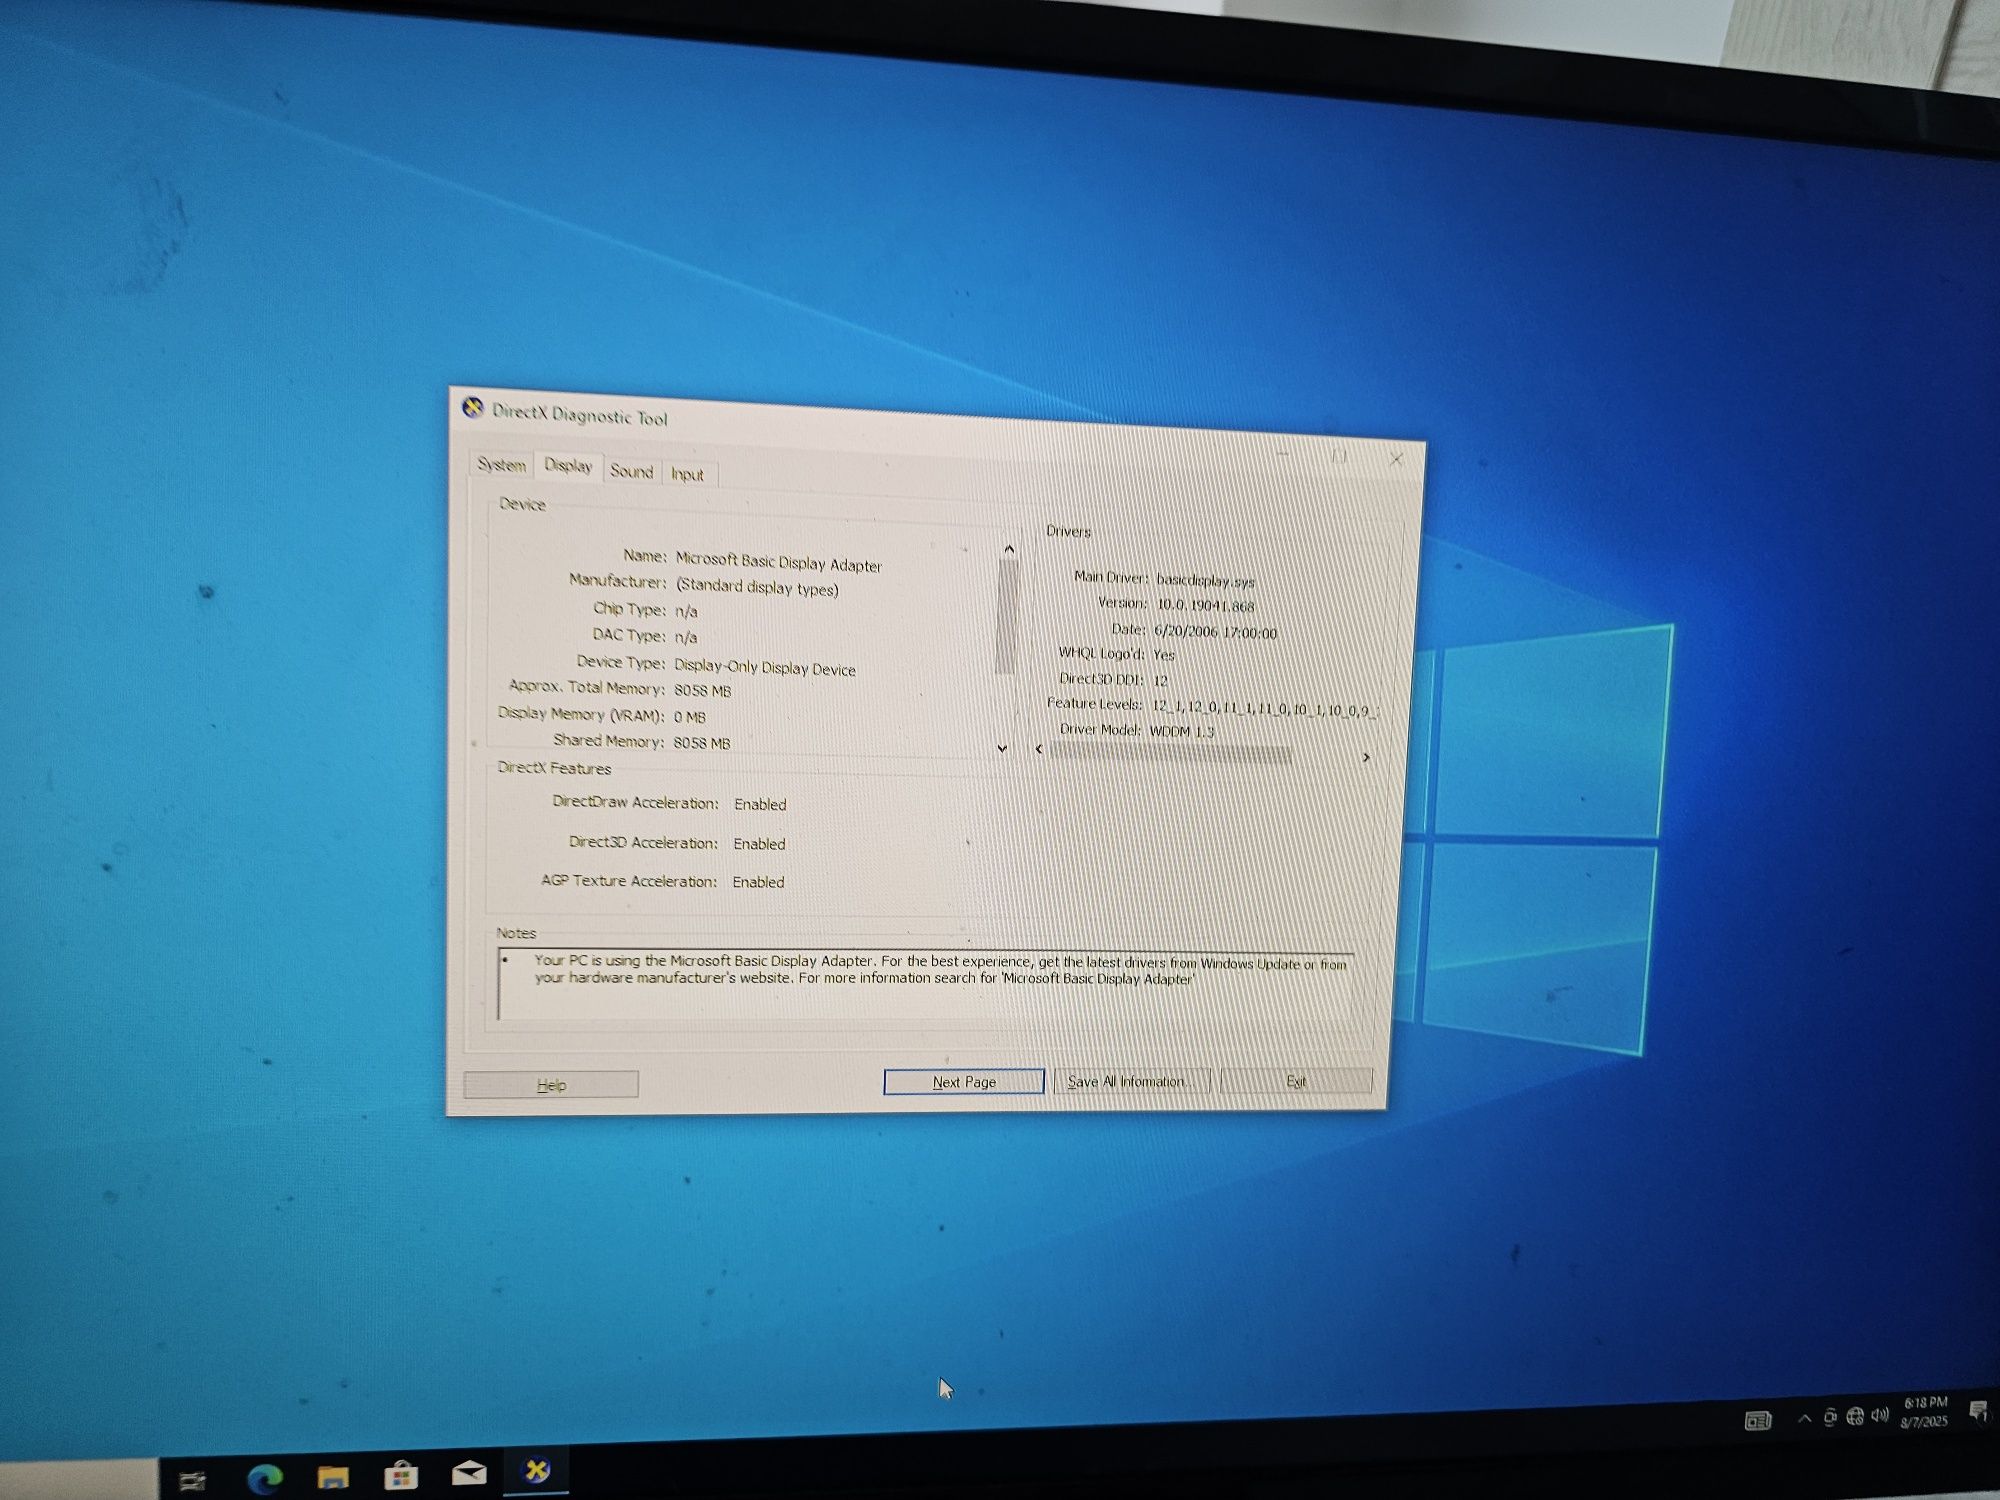Image resolution: width=2000 pixels, height=1500 pixels.
Task: Click the Drivers list scroll-left arrow
Action: click(1039, 748)
